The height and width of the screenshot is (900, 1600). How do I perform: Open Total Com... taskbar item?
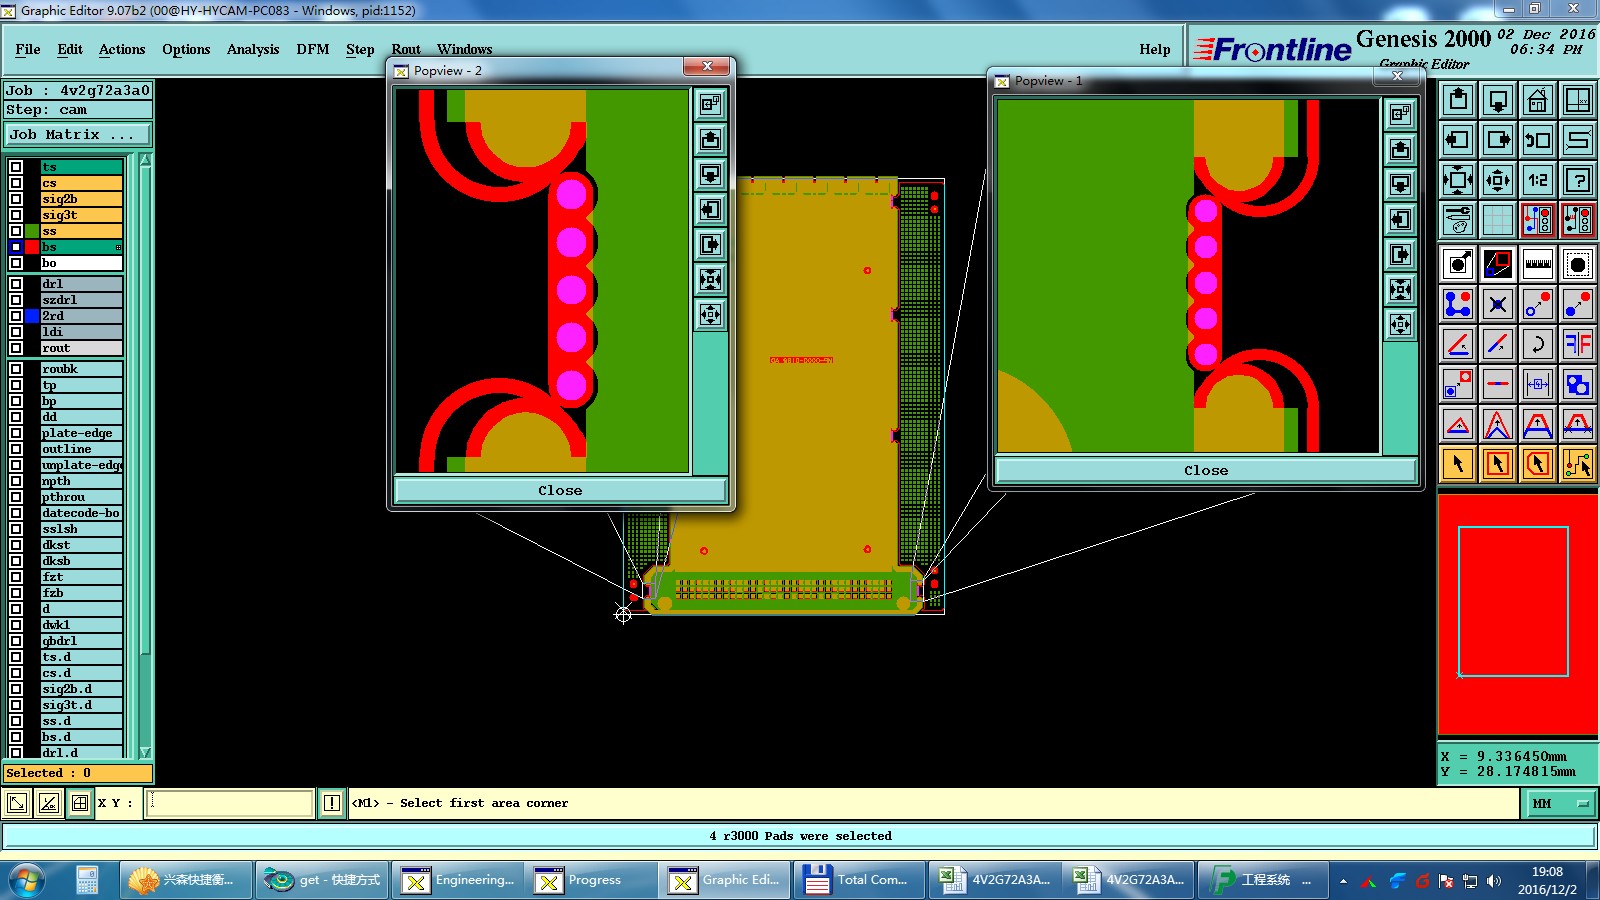[860, 880]
